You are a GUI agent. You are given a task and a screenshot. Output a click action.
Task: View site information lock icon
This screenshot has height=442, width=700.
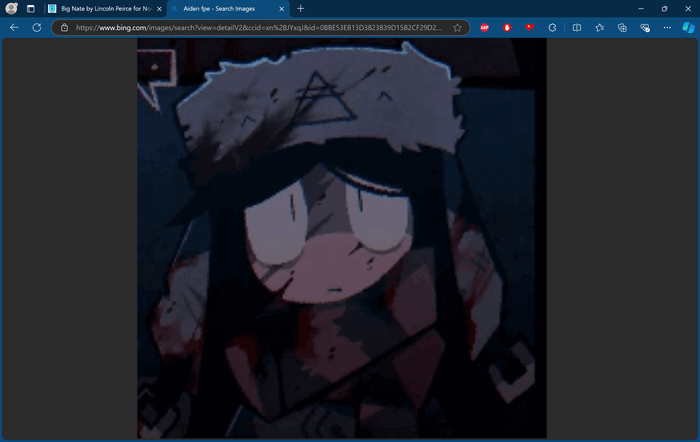(64, 28)
